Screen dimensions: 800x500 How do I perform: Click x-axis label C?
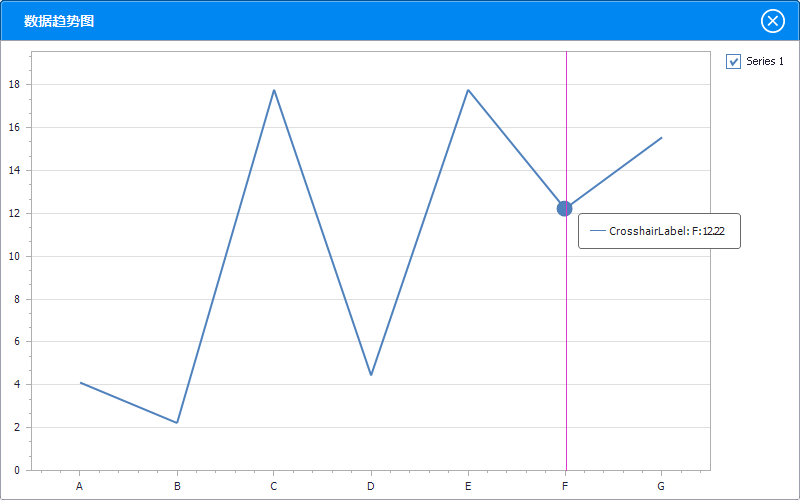273,486
